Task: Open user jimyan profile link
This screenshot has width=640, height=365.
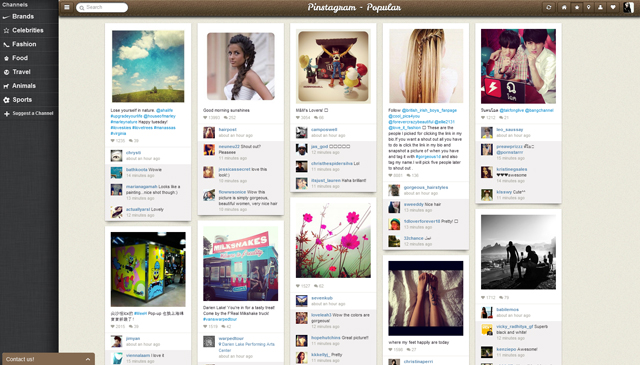Action: [133, 338]
